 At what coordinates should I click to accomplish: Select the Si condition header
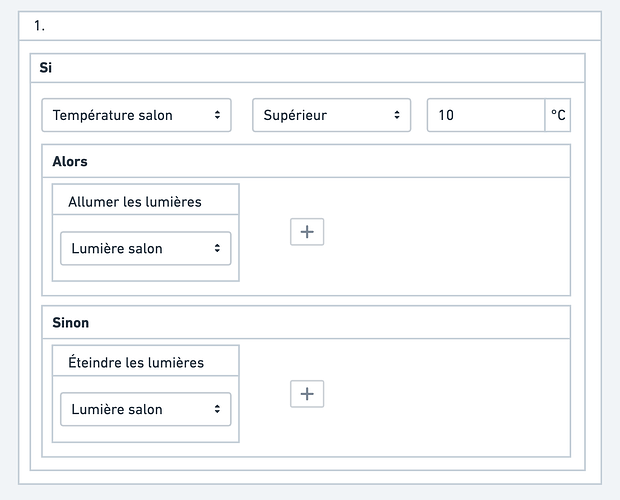tap(46, 68)
